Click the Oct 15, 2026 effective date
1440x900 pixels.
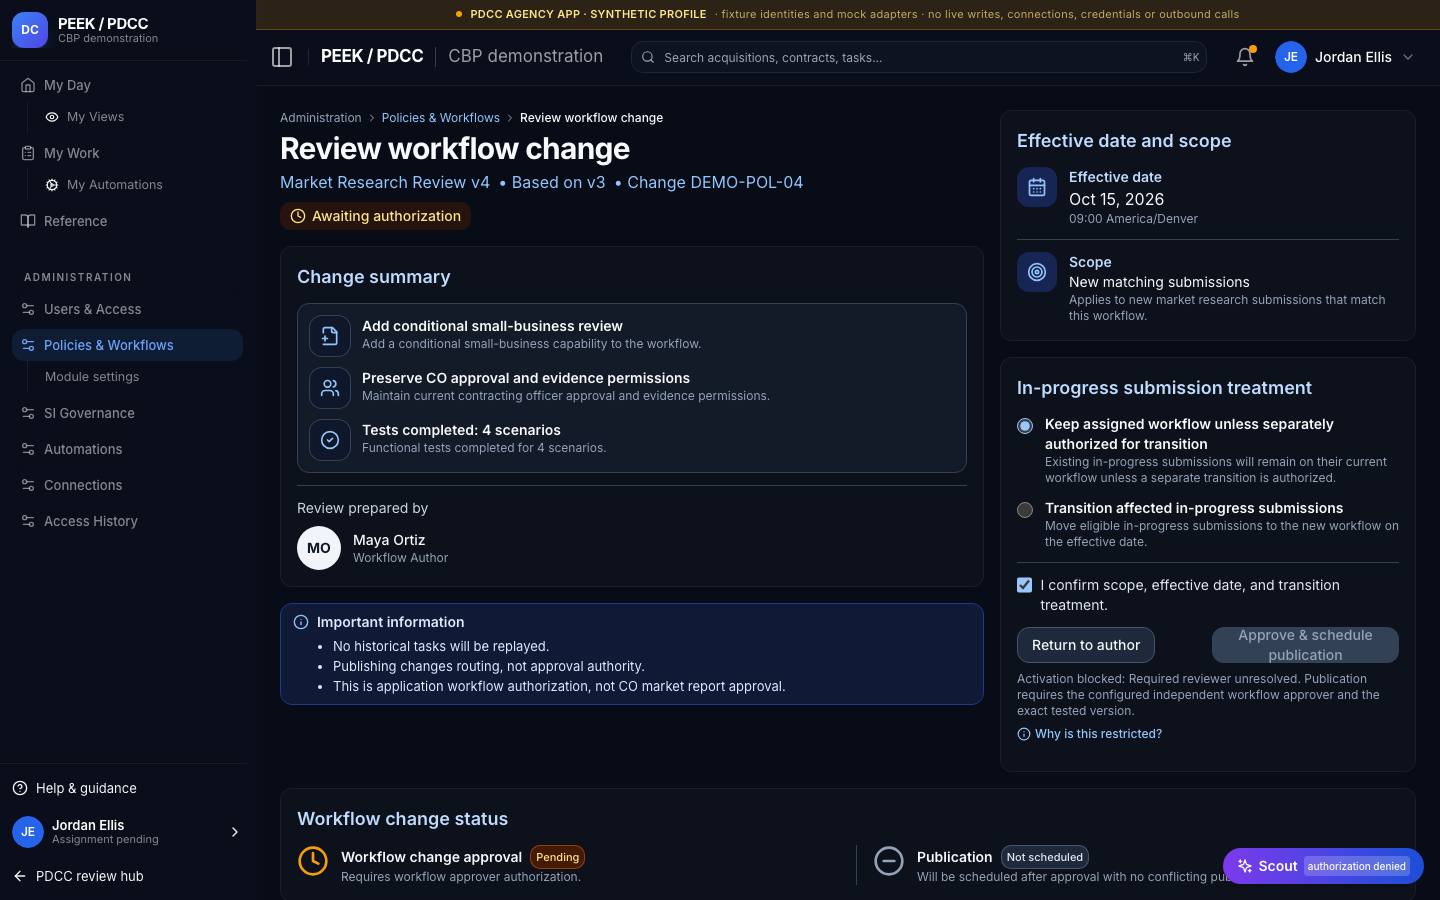[1116, 199]
